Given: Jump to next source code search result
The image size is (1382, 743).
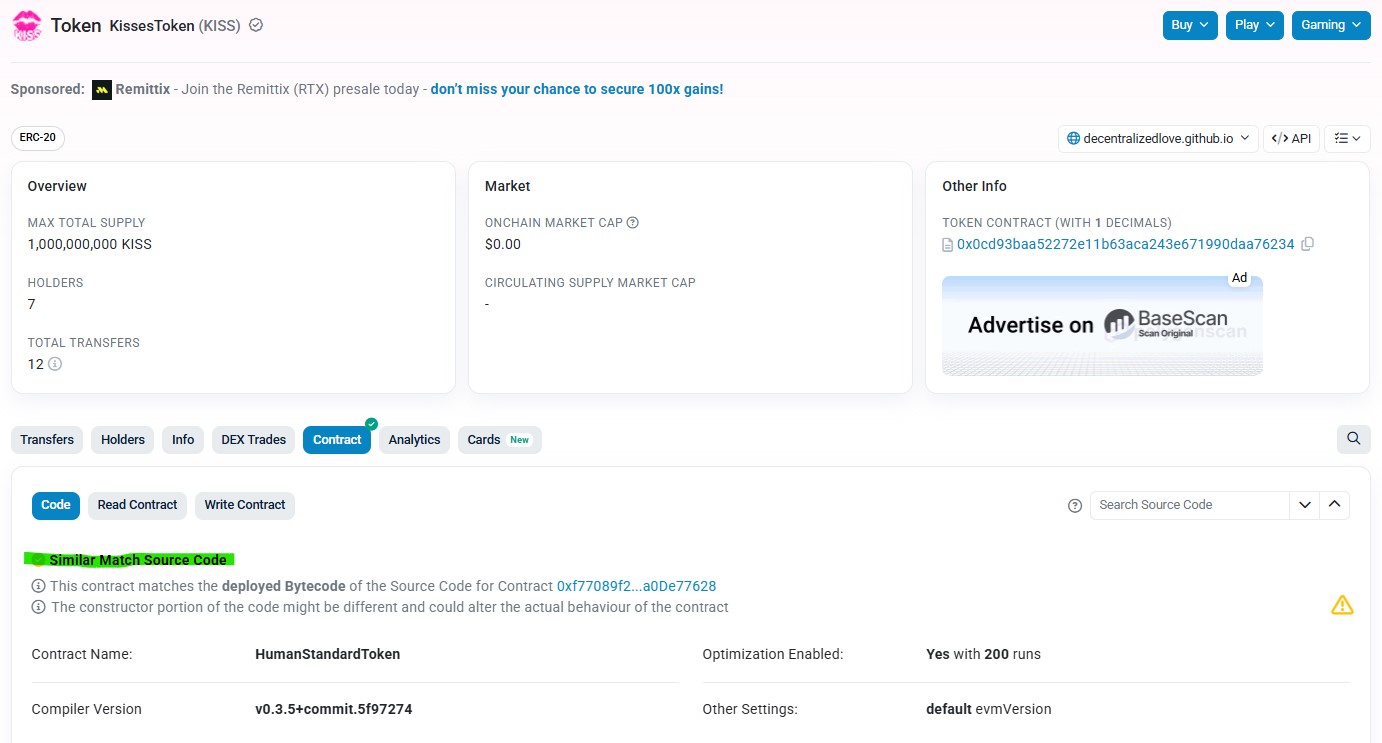Looking at the screenshot, I should pyautogui.click(x=1305, y=505).
